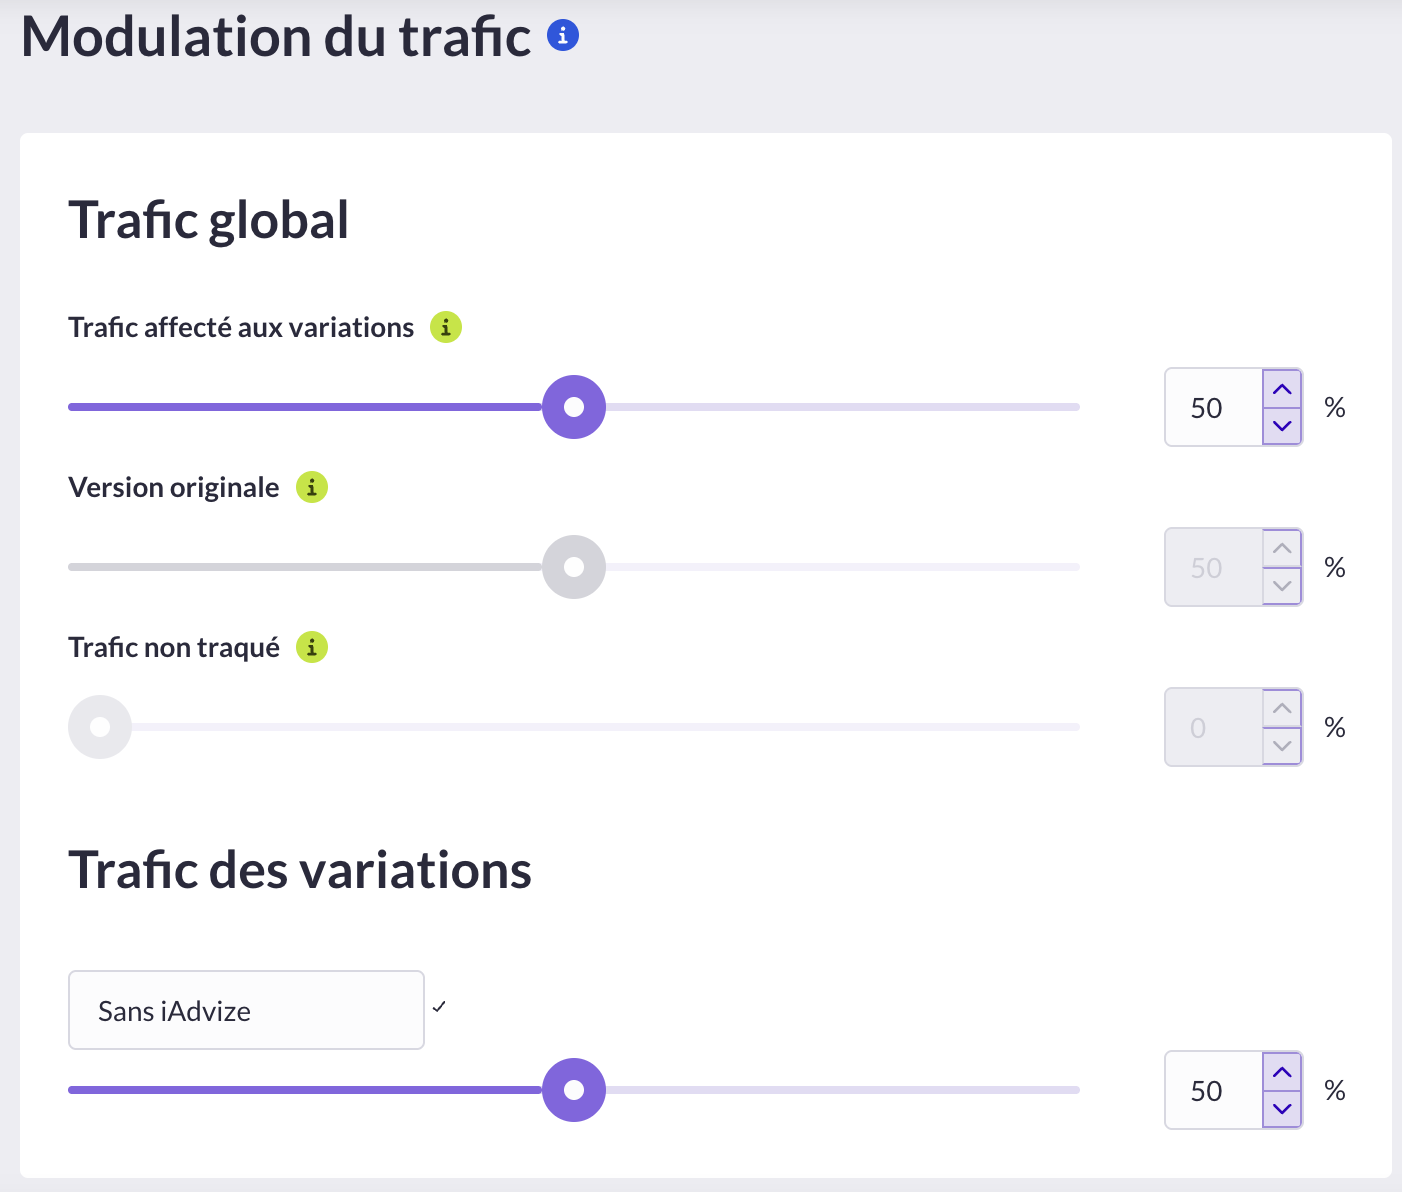
Task: Focus the Sans iAdvize percentage input field
Action: [x=1214, y=1090]
